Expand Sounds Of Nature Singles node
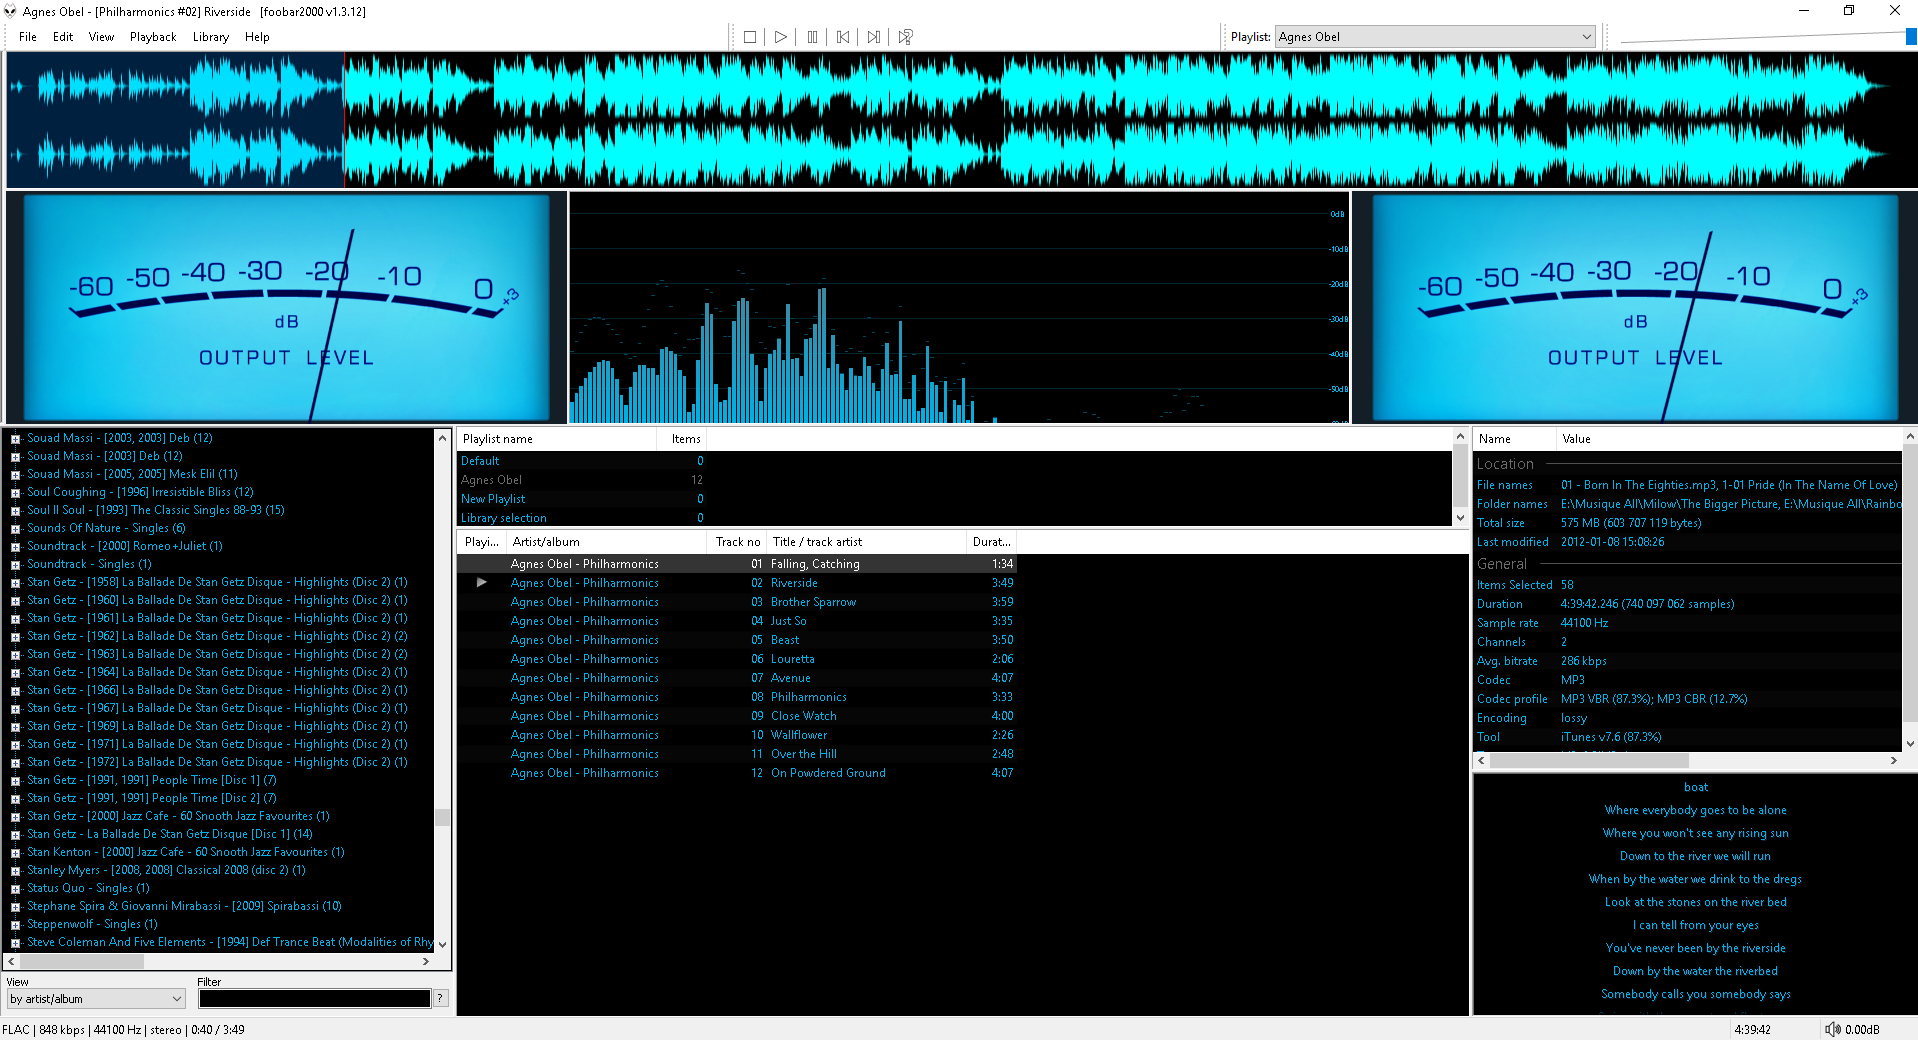Image resolution: width=1918 pixels, height=1040 pixels. click(x=15, y=529)
